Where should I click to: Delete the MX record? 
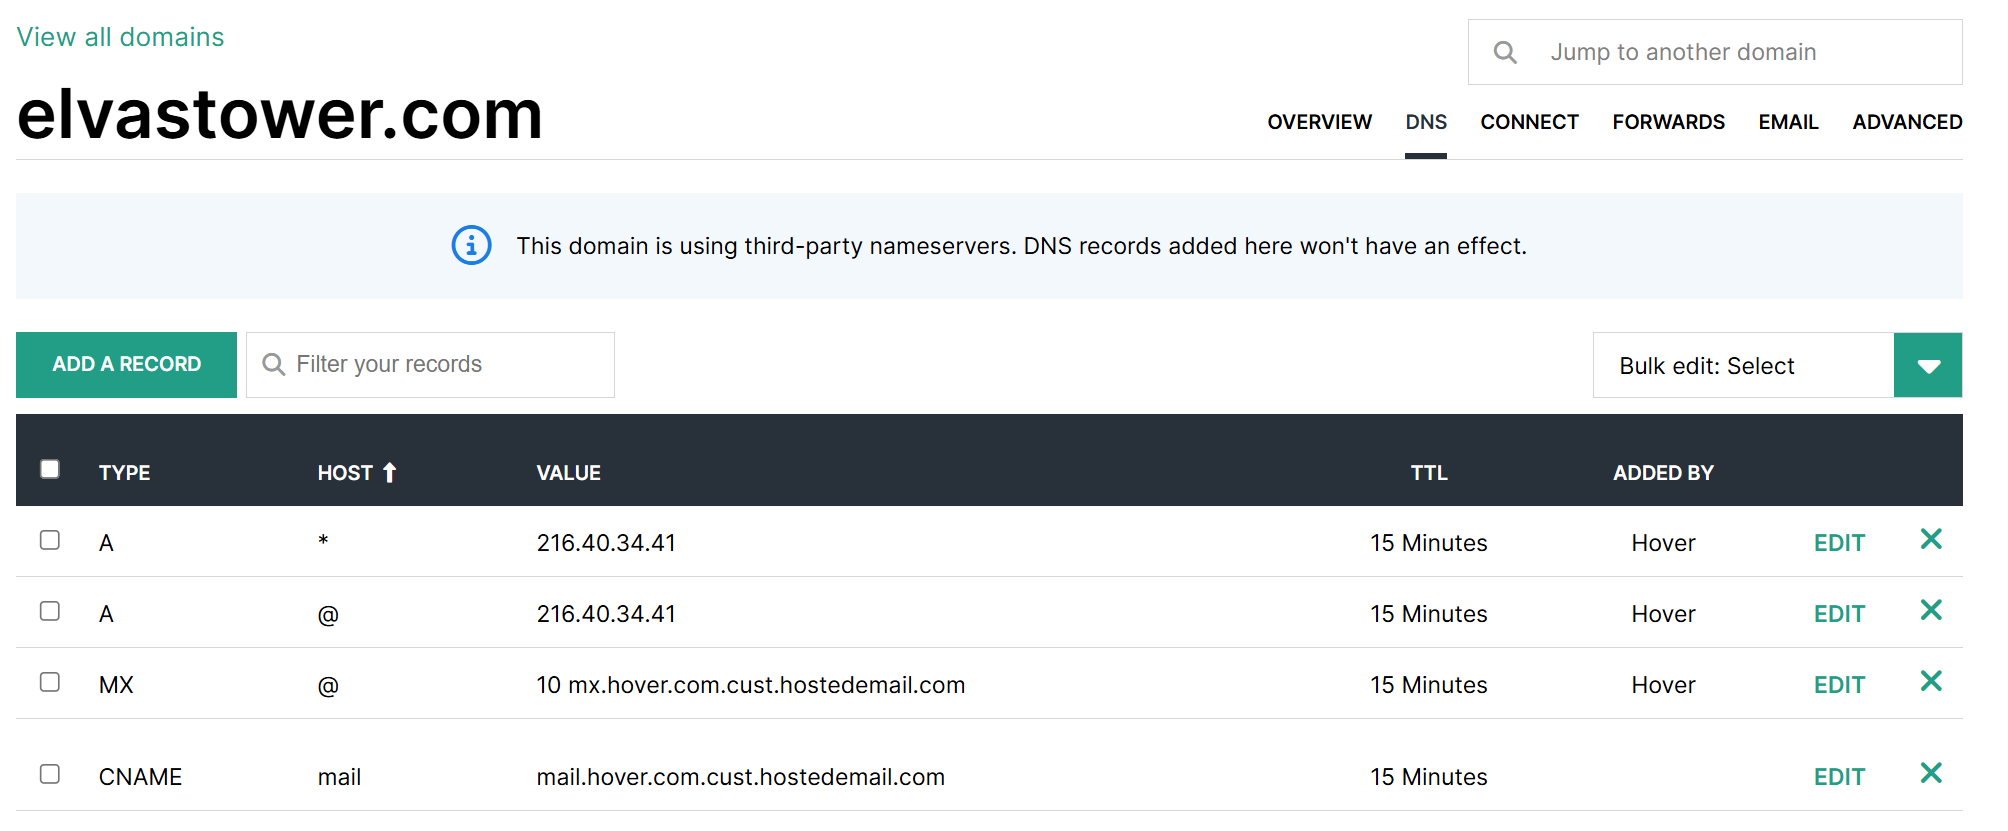1931,682
